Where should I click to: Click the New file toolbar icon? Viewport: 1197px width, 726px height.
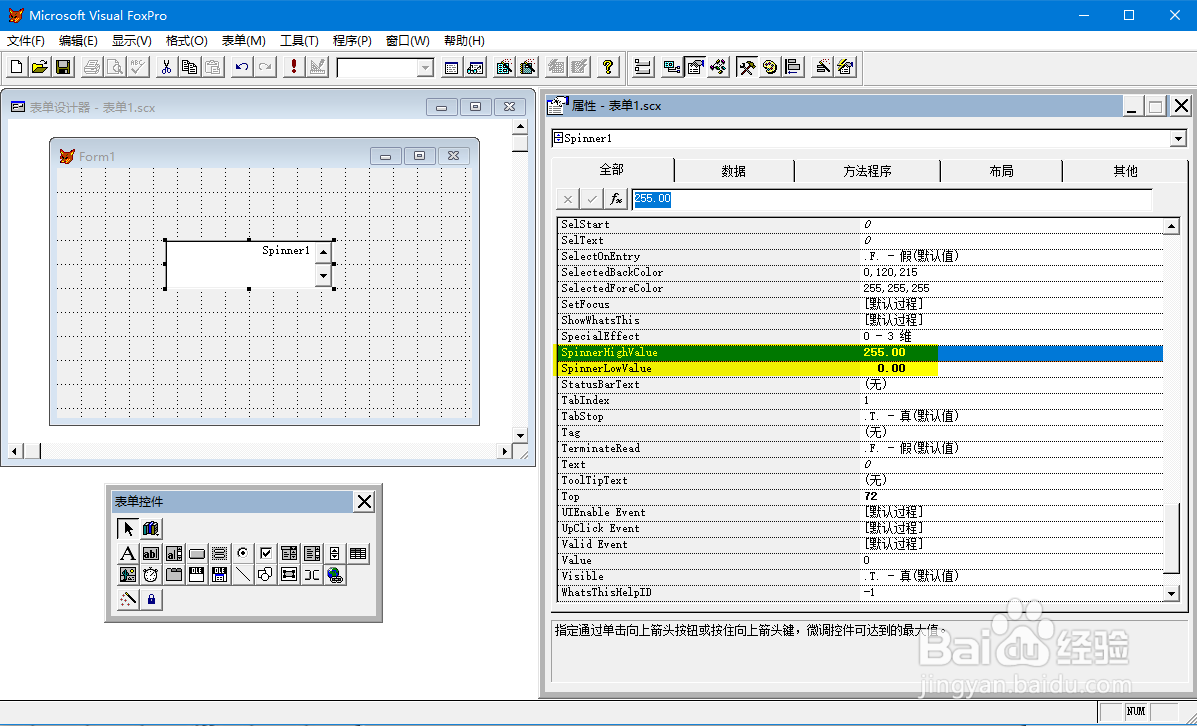tap(16, 67)
